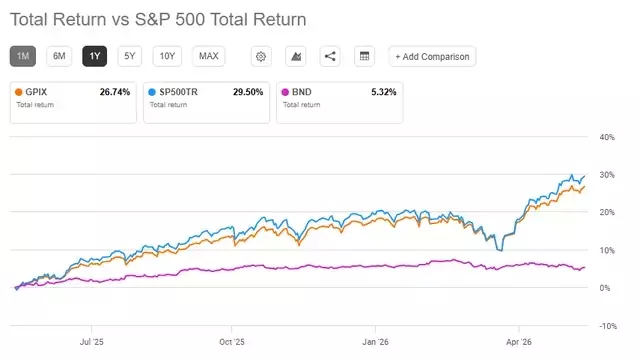Click the 20% y-axis label
The image size is (640, 362).
(607, 212)
